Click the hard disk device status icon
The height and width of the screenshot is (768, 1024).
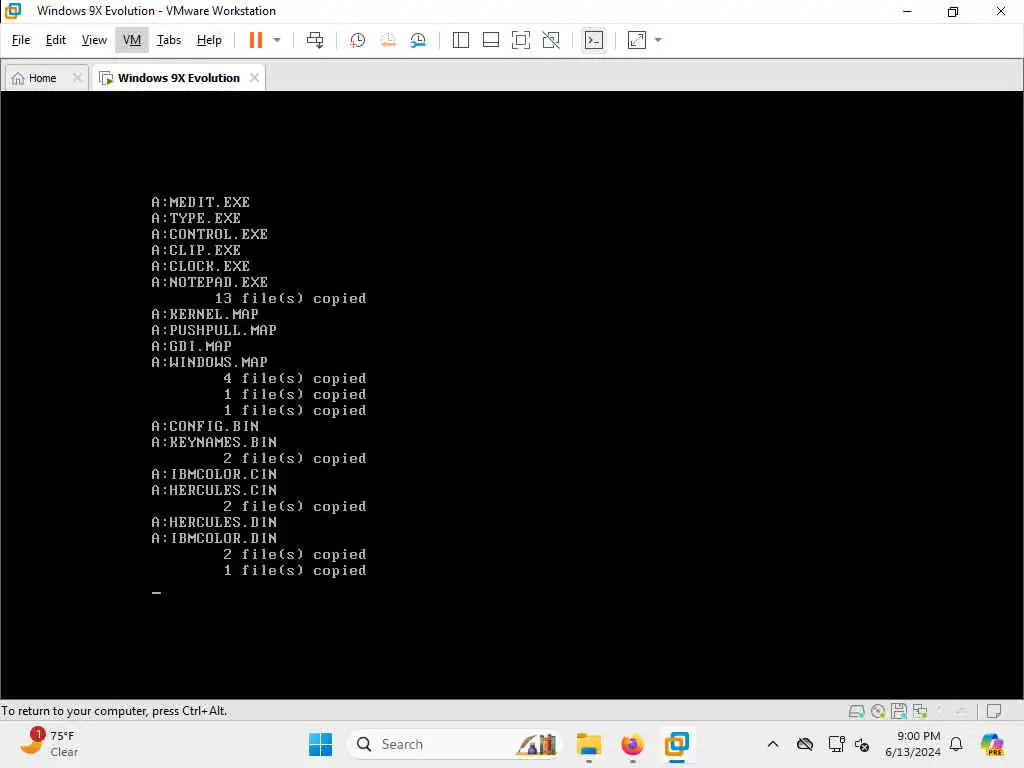pos(856,711)
